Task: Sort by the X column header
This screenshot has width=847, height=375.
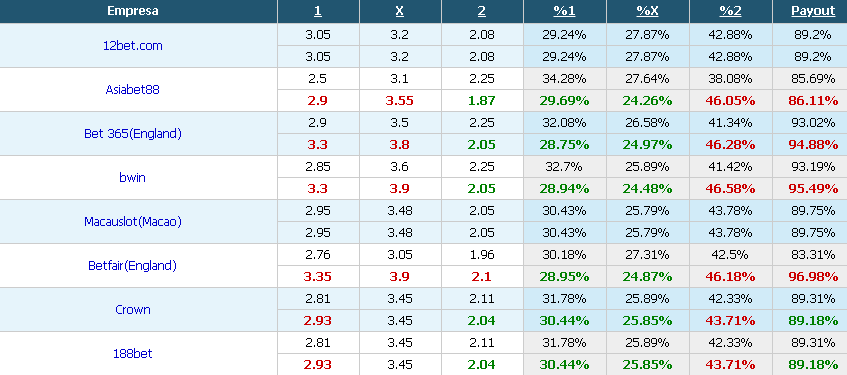Action: pos(400,11)
